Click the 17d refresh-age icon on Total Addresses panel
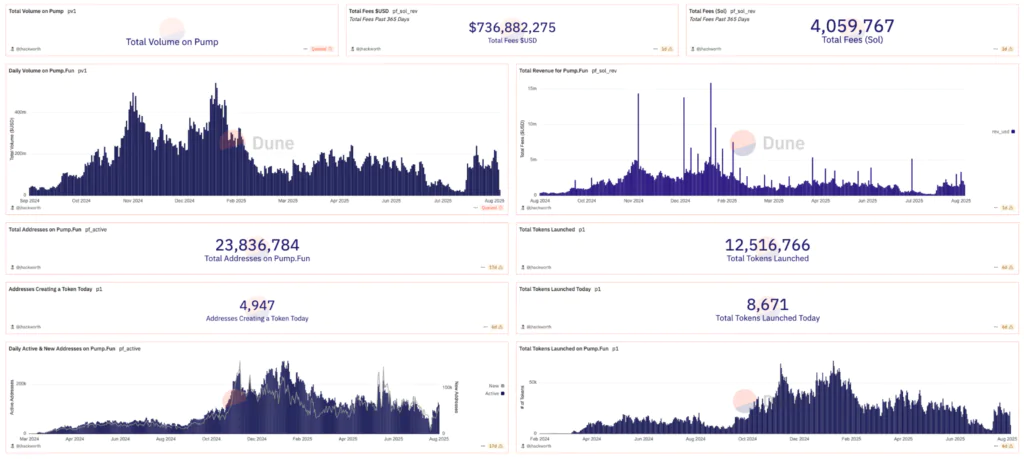This screenshot has width=1024, height=459. tap(494, 268)
